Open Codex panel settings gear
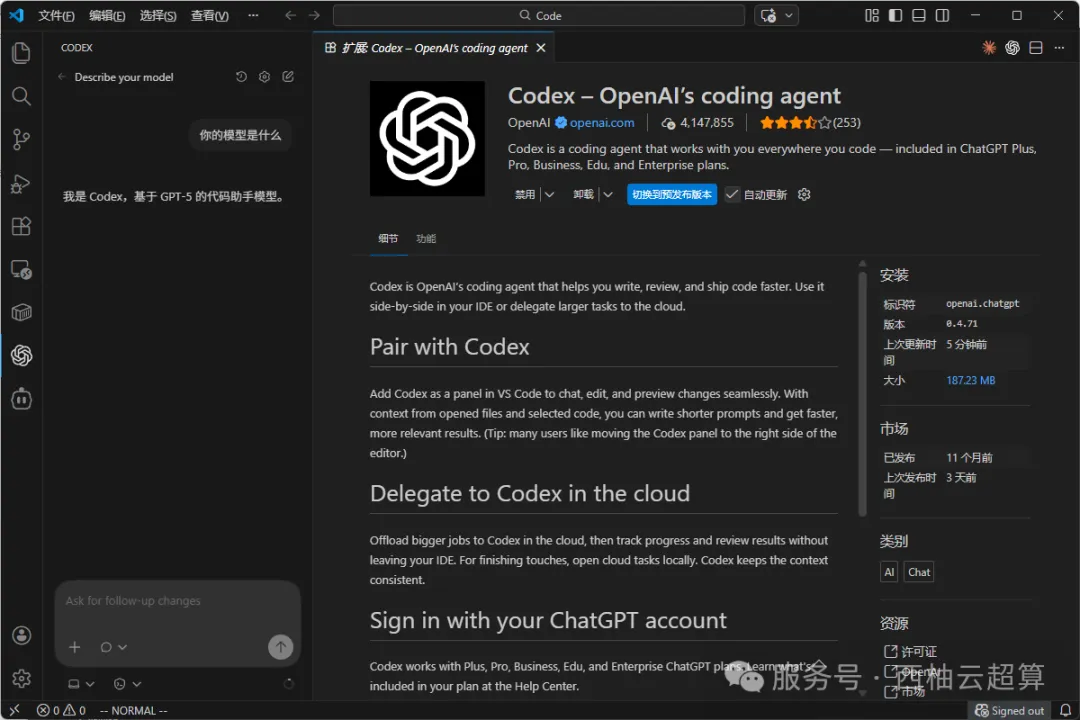The width and height of the screenshot is (1080, 720). pyautogui.click(x=264, y=76)
